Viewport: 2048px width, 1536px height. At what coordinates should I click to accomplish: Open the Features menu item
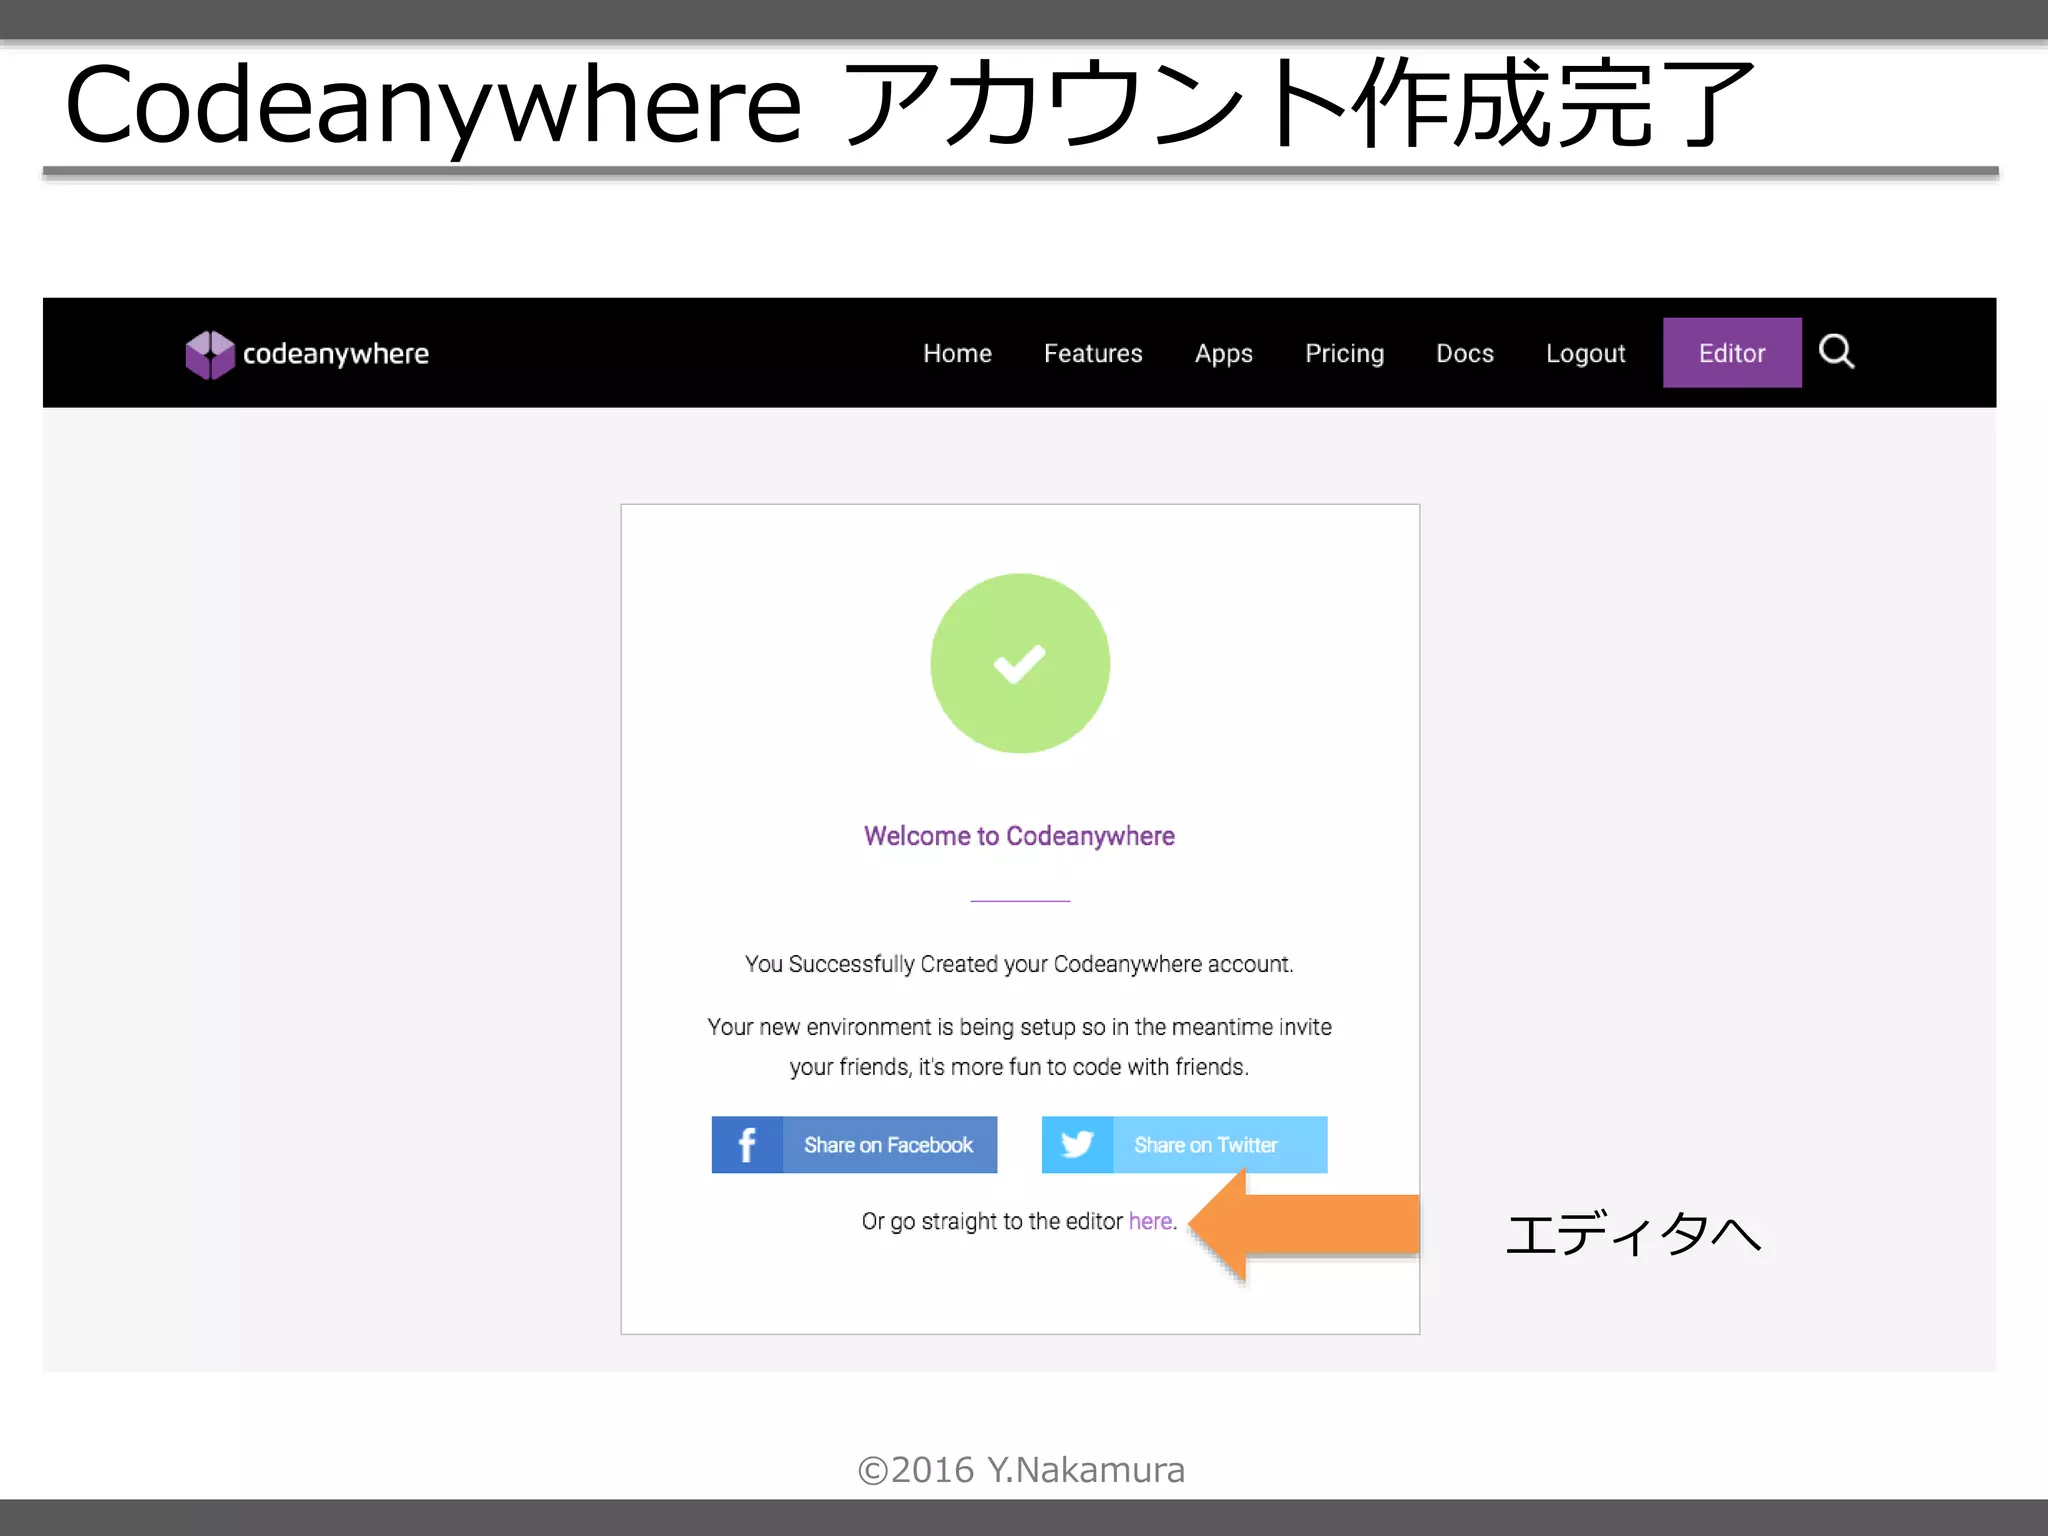[x=1093, y=353]
